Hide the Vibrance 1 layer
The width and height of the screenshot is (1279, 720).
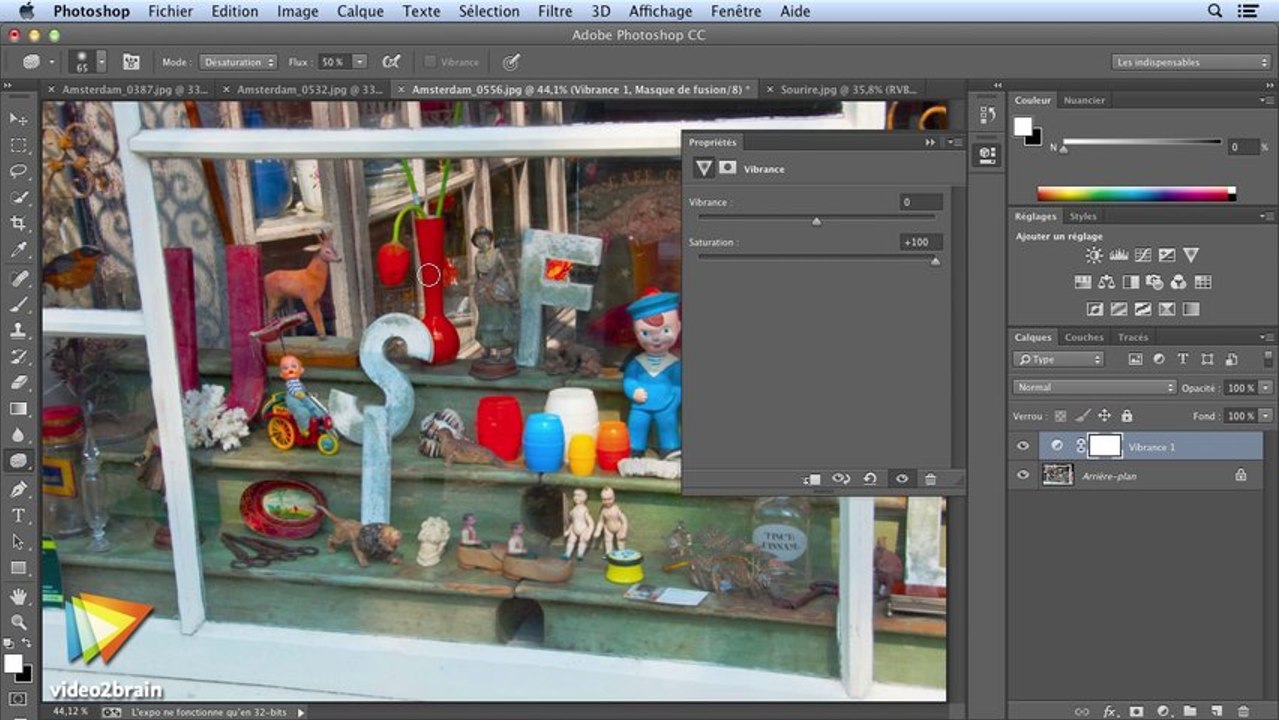[1022, 446]
